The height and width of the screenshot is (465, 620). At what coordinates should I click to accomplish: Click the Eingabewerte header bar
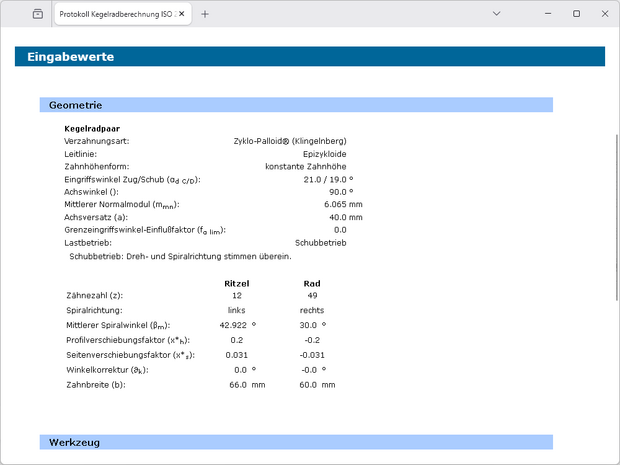pos(309,57)
